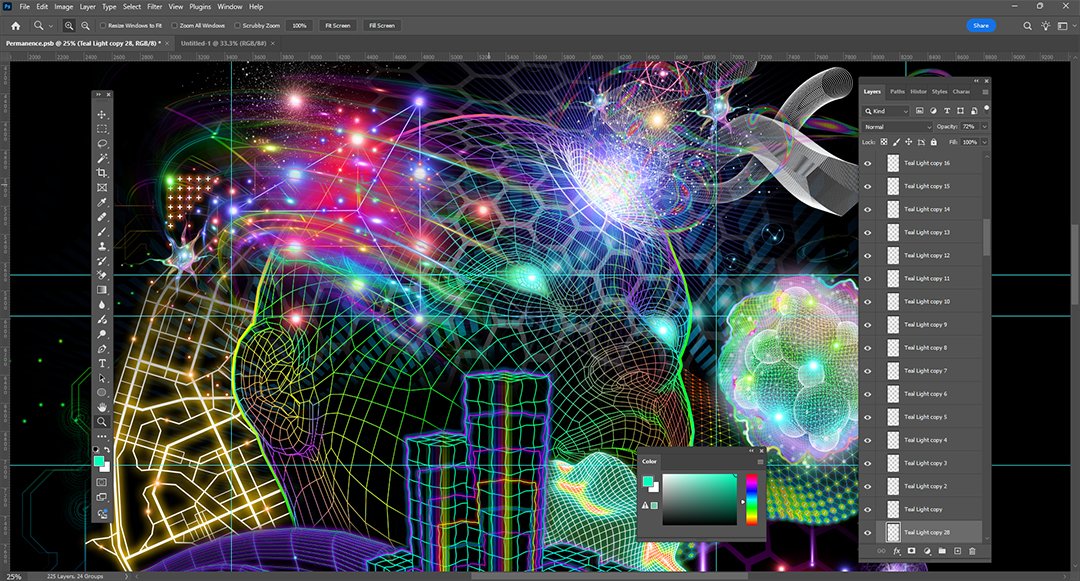Select the Dodge tool
This screenshot has height=581, width=1080.
(102, 334)
